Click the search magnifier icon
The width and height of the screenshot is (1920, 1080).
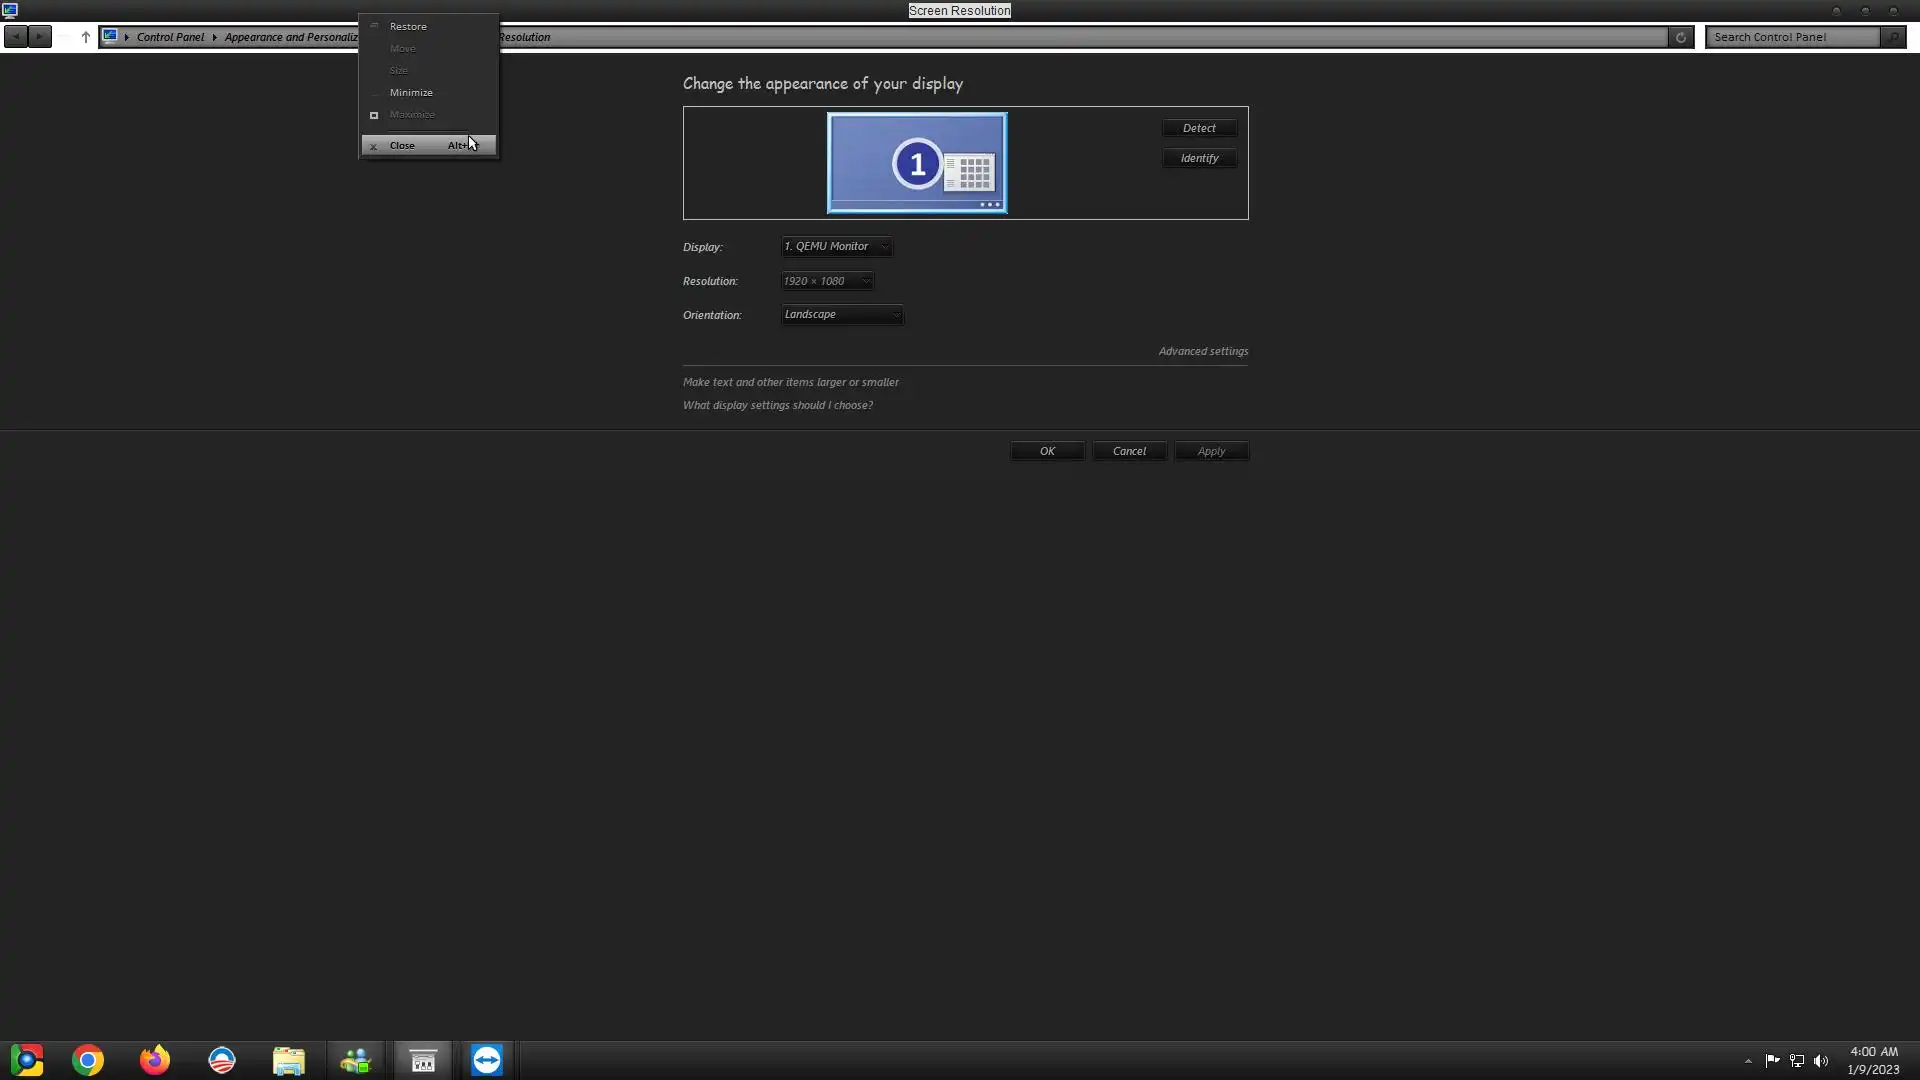click(x=1892, y=37)
